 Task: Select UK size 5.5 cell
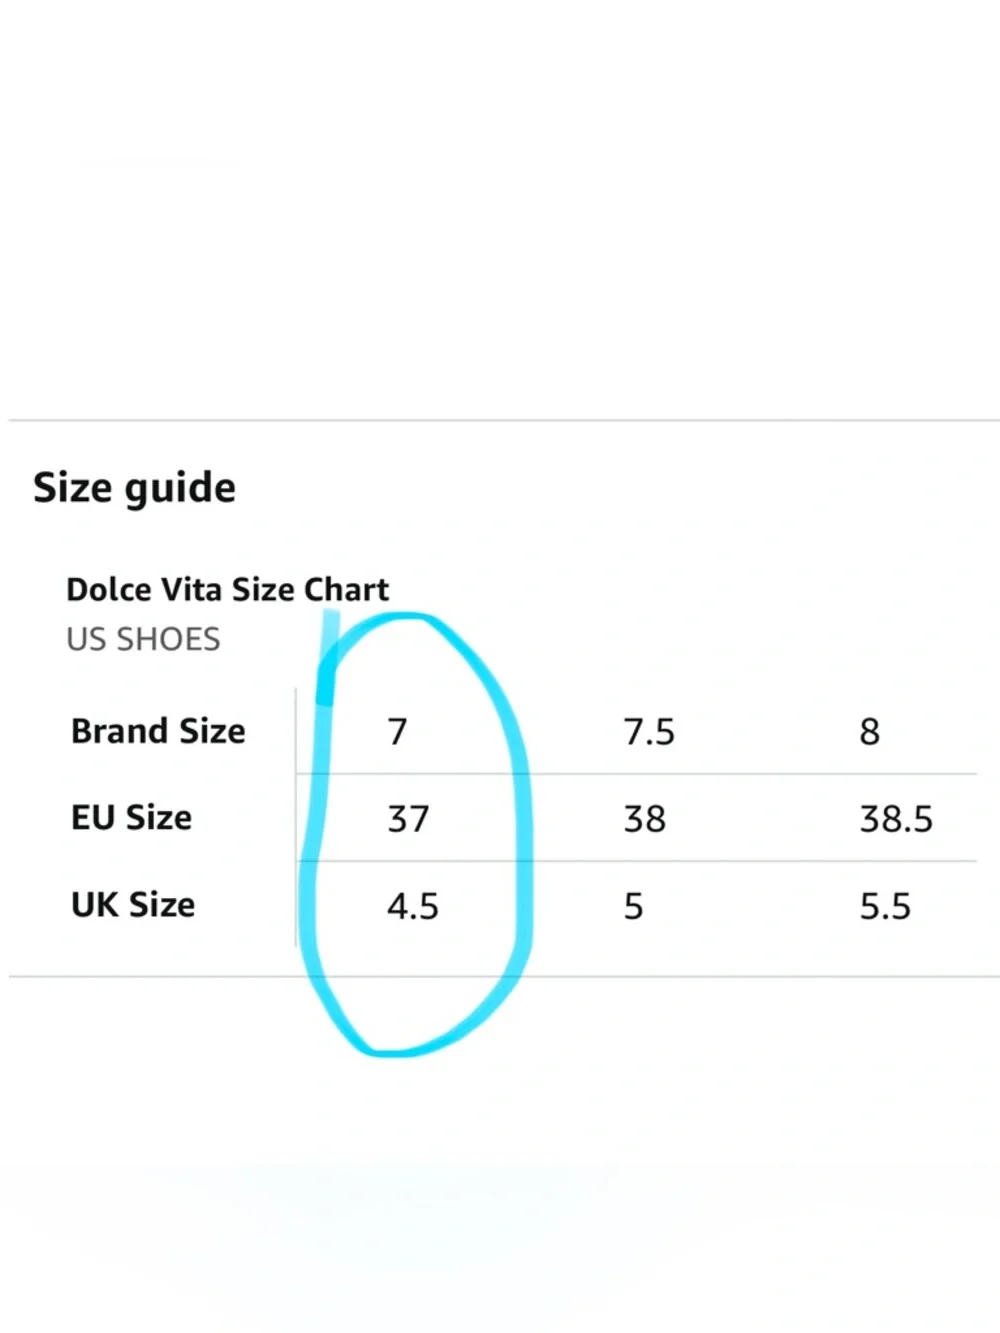pyautogui.click(x=885, y=906)
